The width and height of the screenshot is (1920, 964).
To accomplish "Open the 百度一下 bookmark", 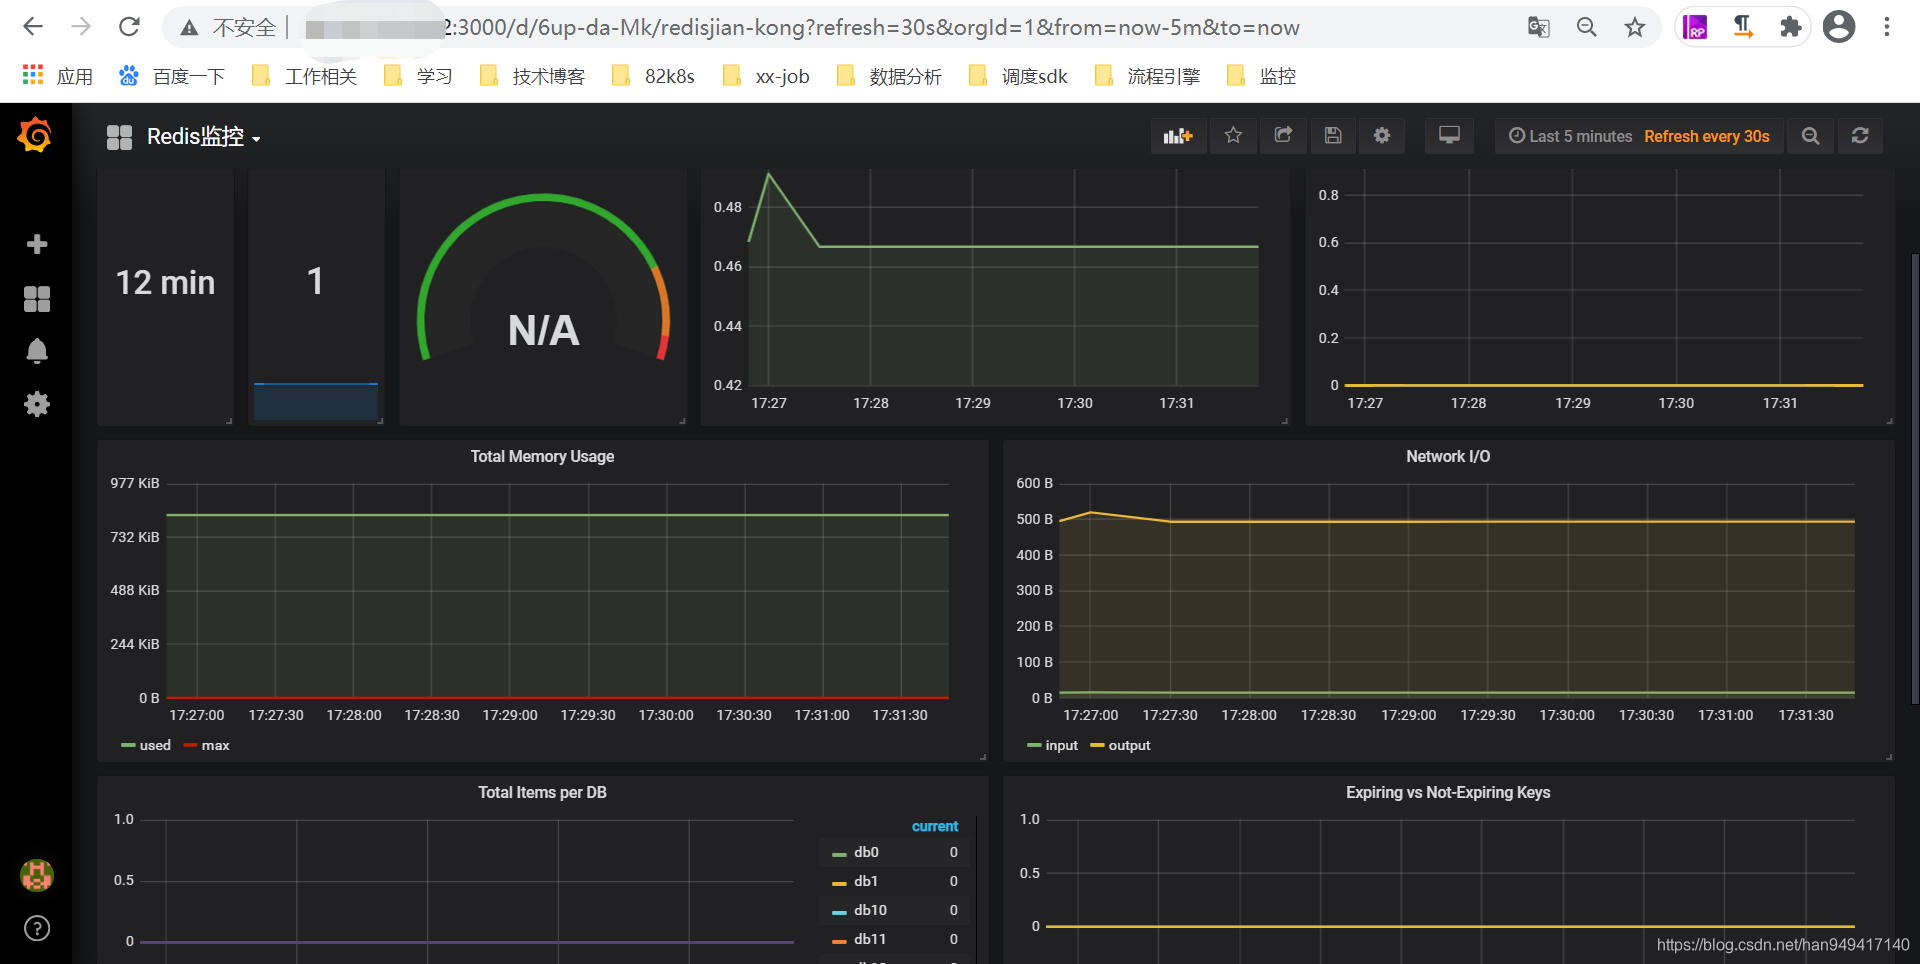I will (x=172, y=76).
